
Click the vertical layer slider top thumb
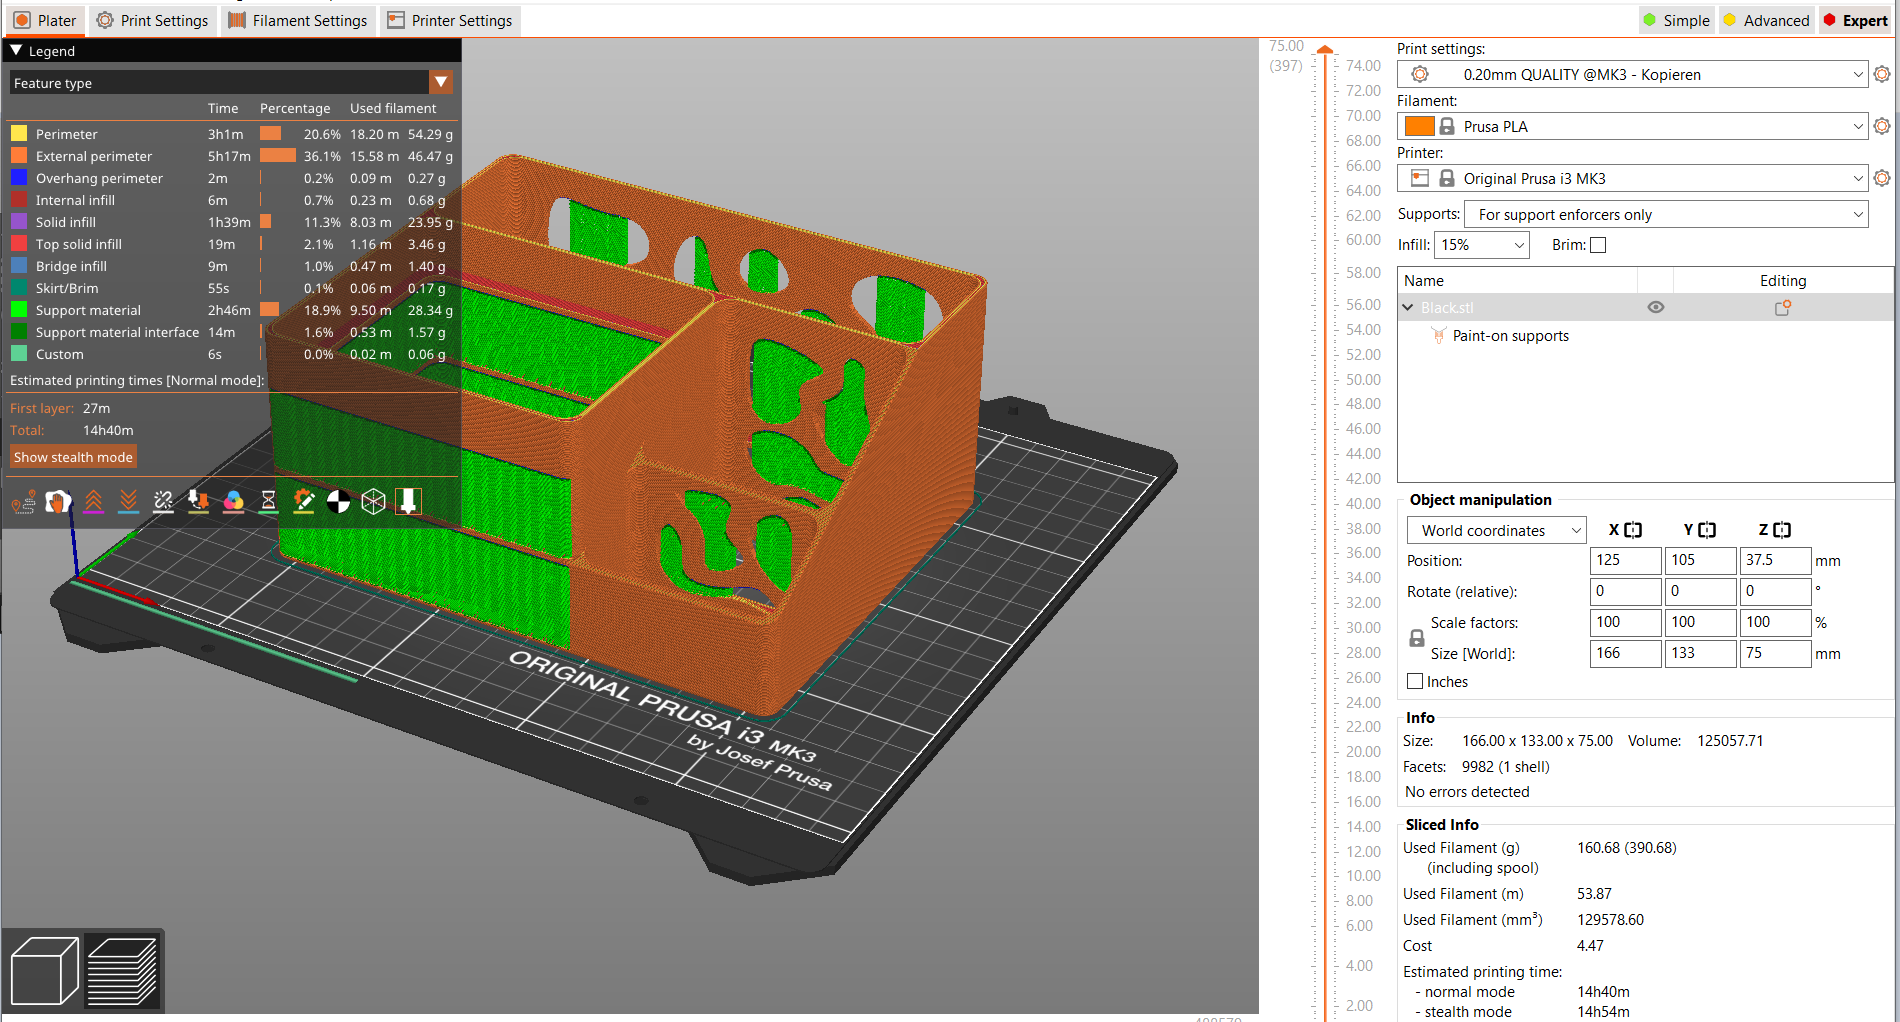pos(1325,49)
